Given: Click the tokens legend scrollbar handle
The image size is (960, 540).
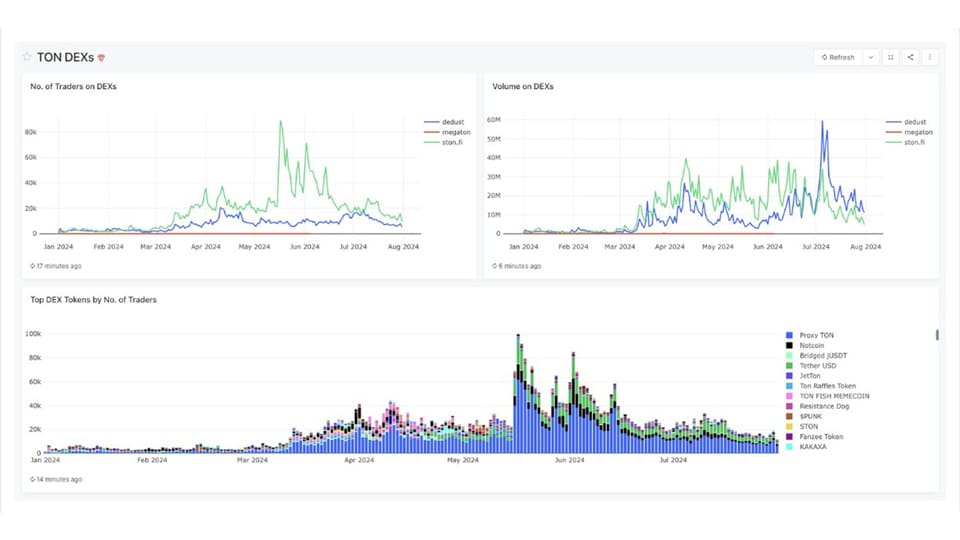Looking at the screenshot, I should point(937,335).
